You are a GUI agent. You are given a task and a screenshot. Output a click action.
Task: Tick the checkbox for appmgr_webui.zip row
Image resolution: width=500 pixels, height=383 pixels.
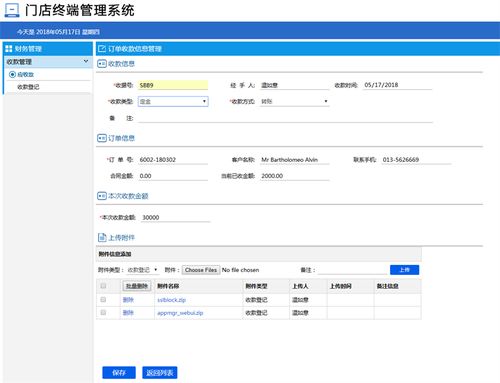[103, 312]
